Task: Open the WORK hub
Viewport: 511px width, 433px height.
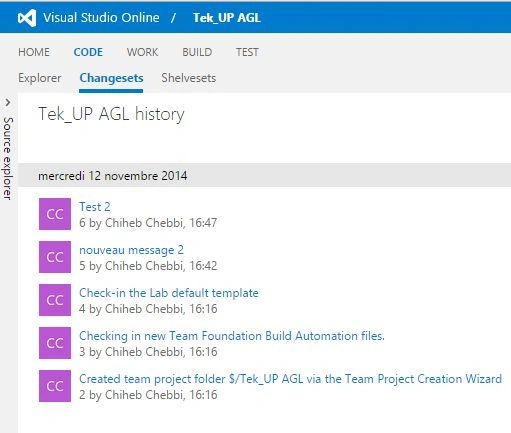Action: coord(142,52)
